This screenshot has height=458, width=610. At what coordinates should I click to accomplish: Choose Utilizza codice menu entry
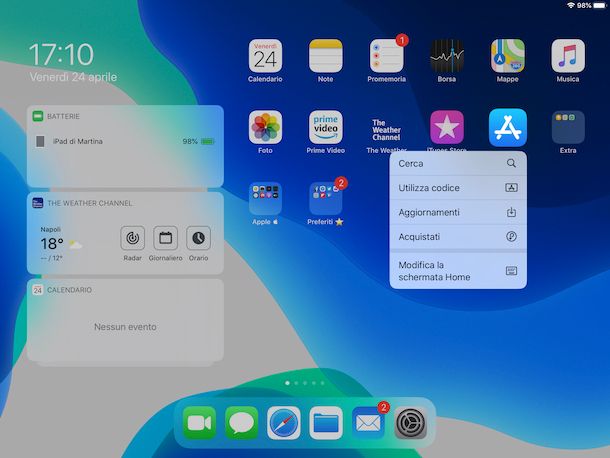[458, 188]
